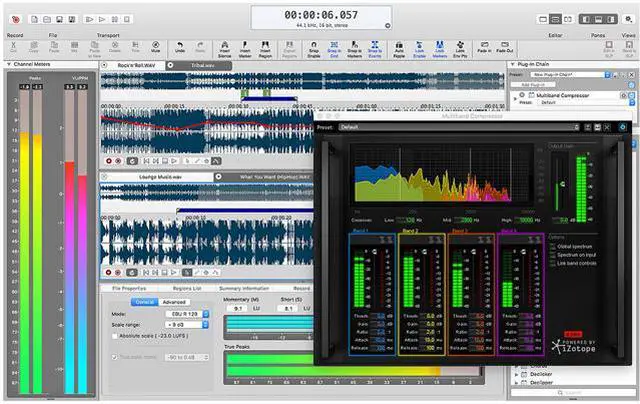Open the Scale range dropdown
640x404 pixels.
click(x=187, y=325)
